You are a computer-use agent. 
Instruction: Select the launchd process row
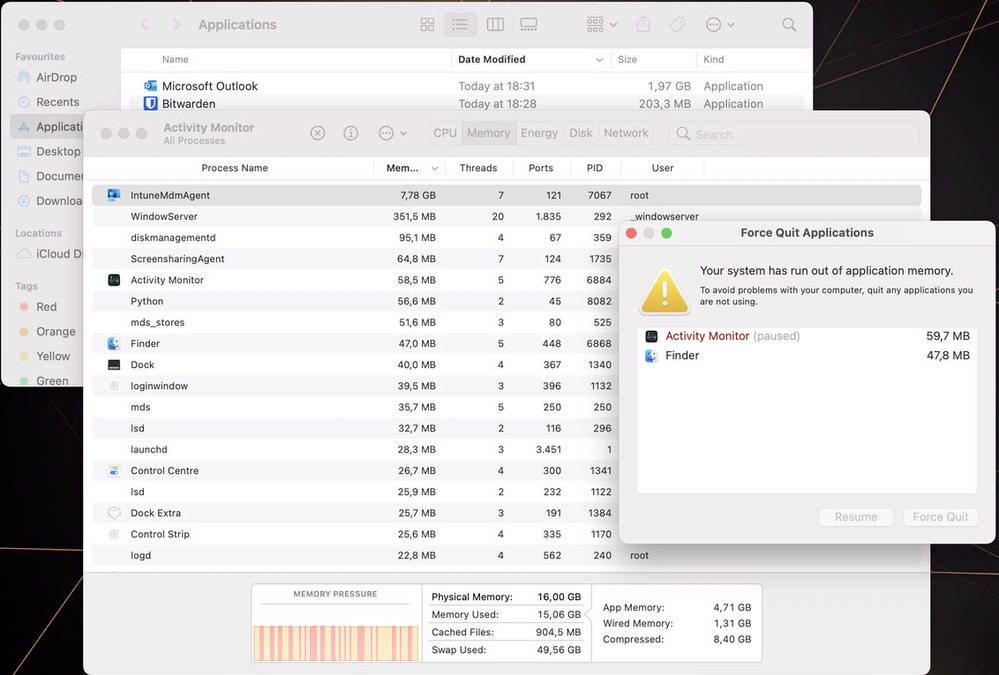[356, 449]
